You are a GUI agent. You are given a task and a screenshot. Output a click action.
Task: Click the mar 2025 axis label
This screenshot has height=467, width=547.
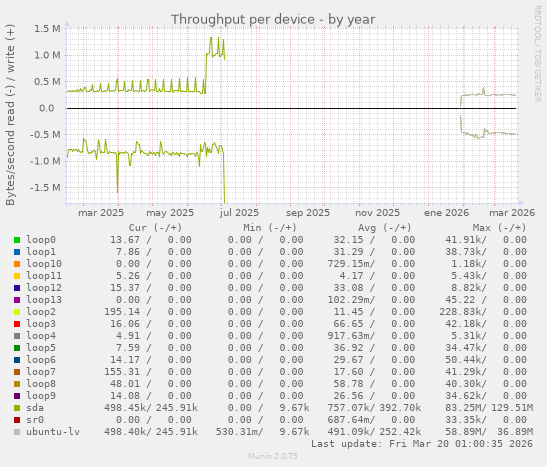(101, 213)
